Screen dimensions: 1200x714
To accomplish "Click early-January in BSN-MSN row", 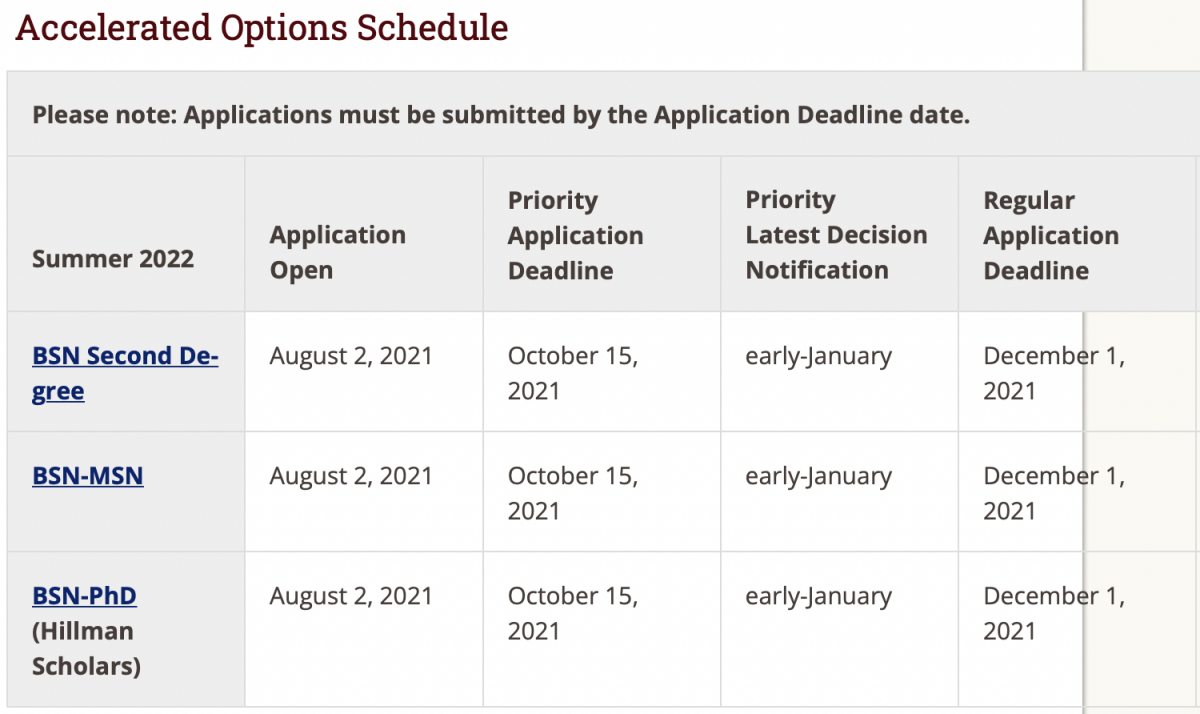I will (x=818, y=476).
